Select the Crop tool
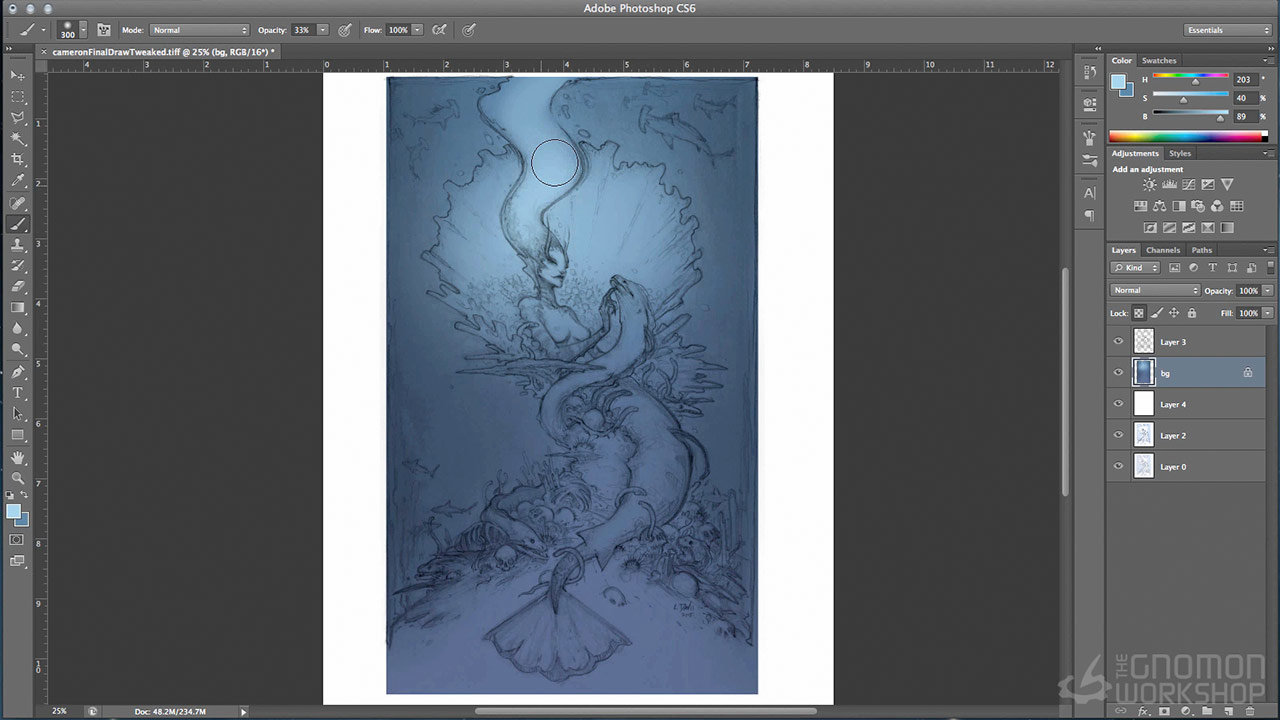 [18, 160]
